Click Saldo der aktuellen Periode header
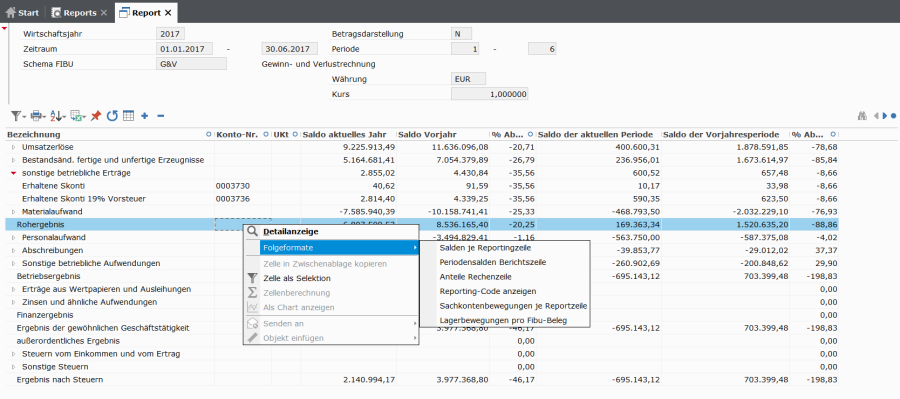 [596, 134]
